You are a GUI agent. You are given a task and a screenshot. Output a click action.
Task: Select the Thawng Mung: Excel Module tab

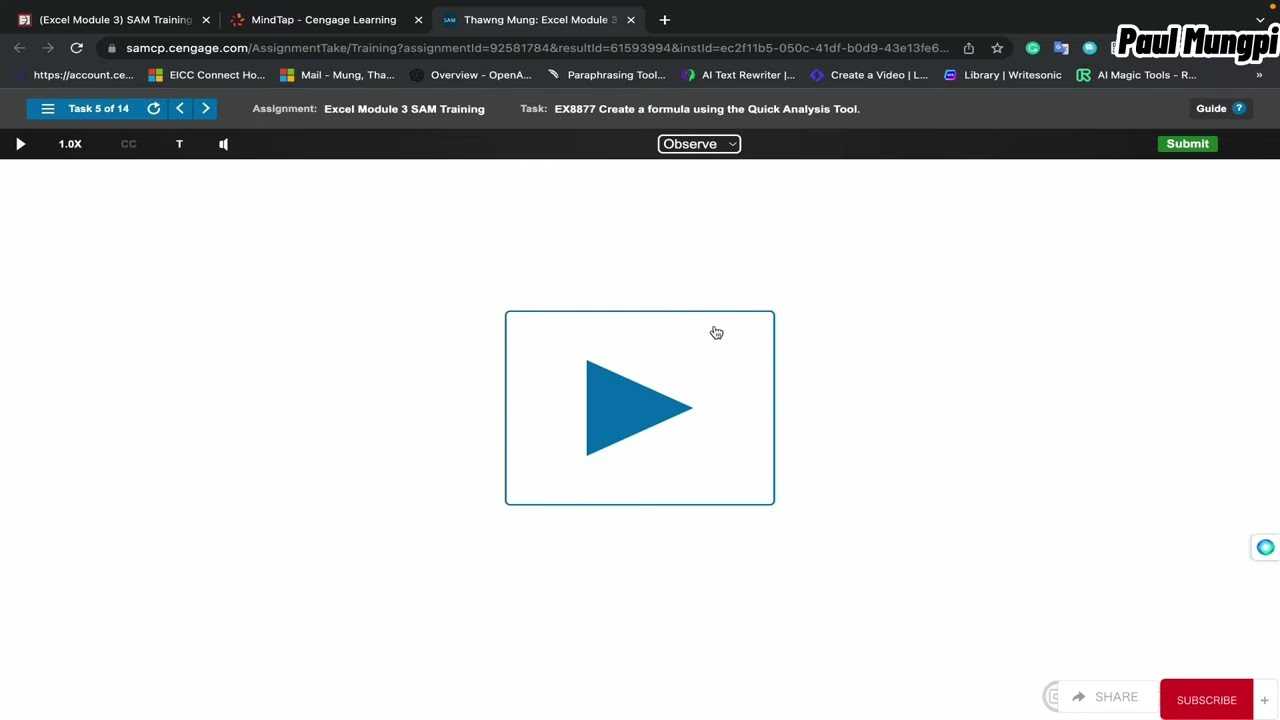[x=540, y=20]
